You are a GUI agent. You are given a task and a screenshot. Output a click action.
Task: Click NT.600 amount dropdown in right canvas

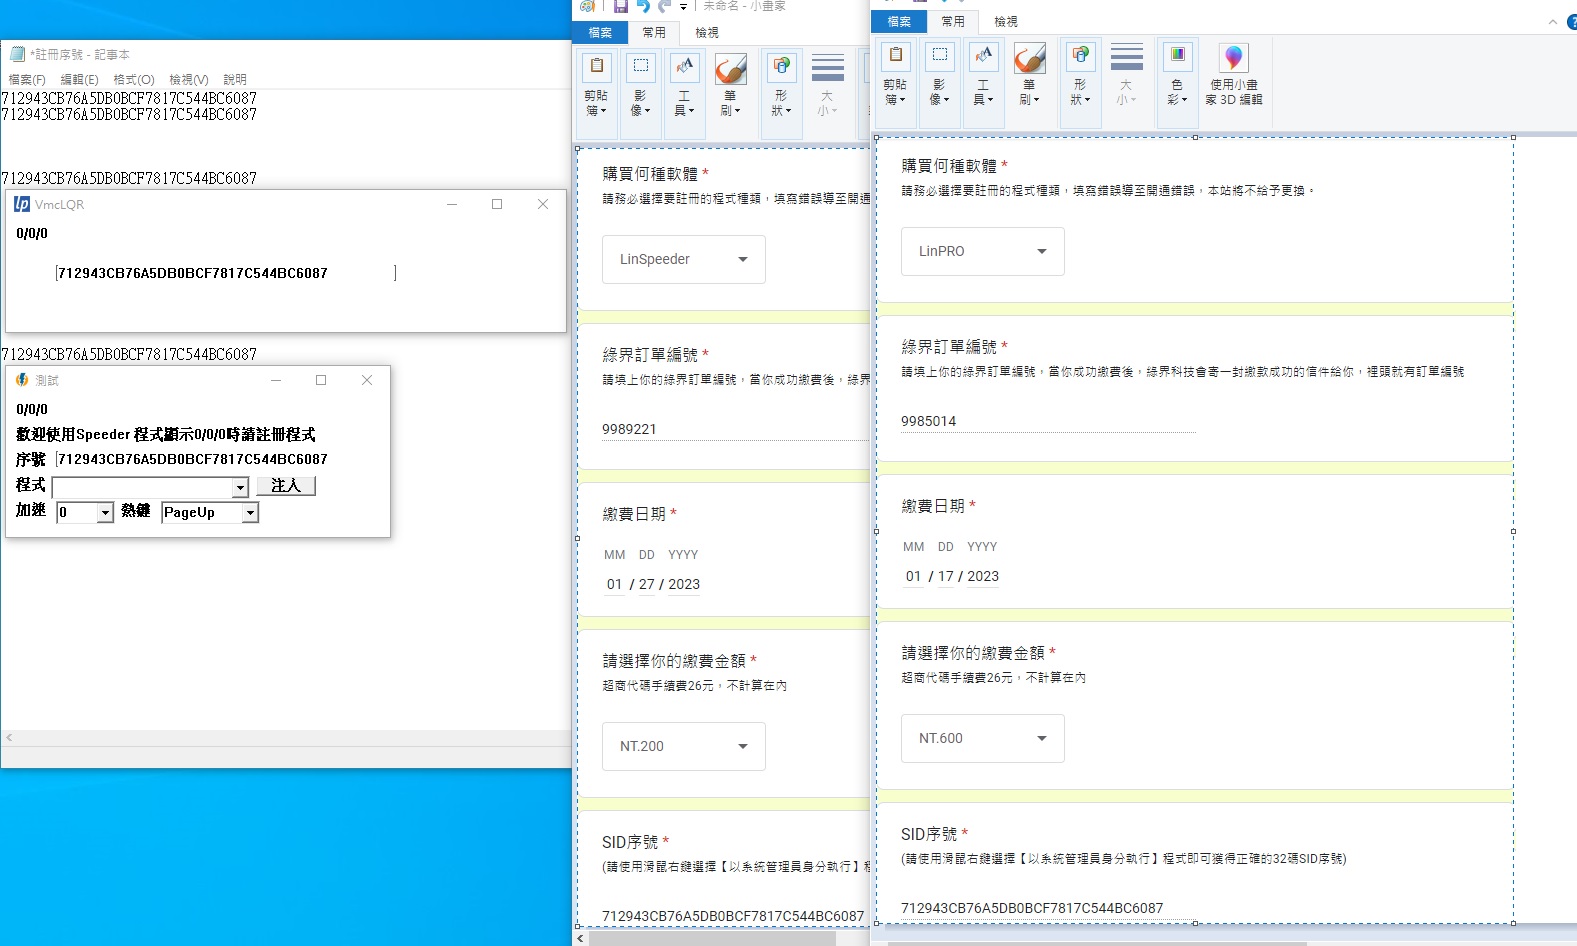[x=983, y=738]
